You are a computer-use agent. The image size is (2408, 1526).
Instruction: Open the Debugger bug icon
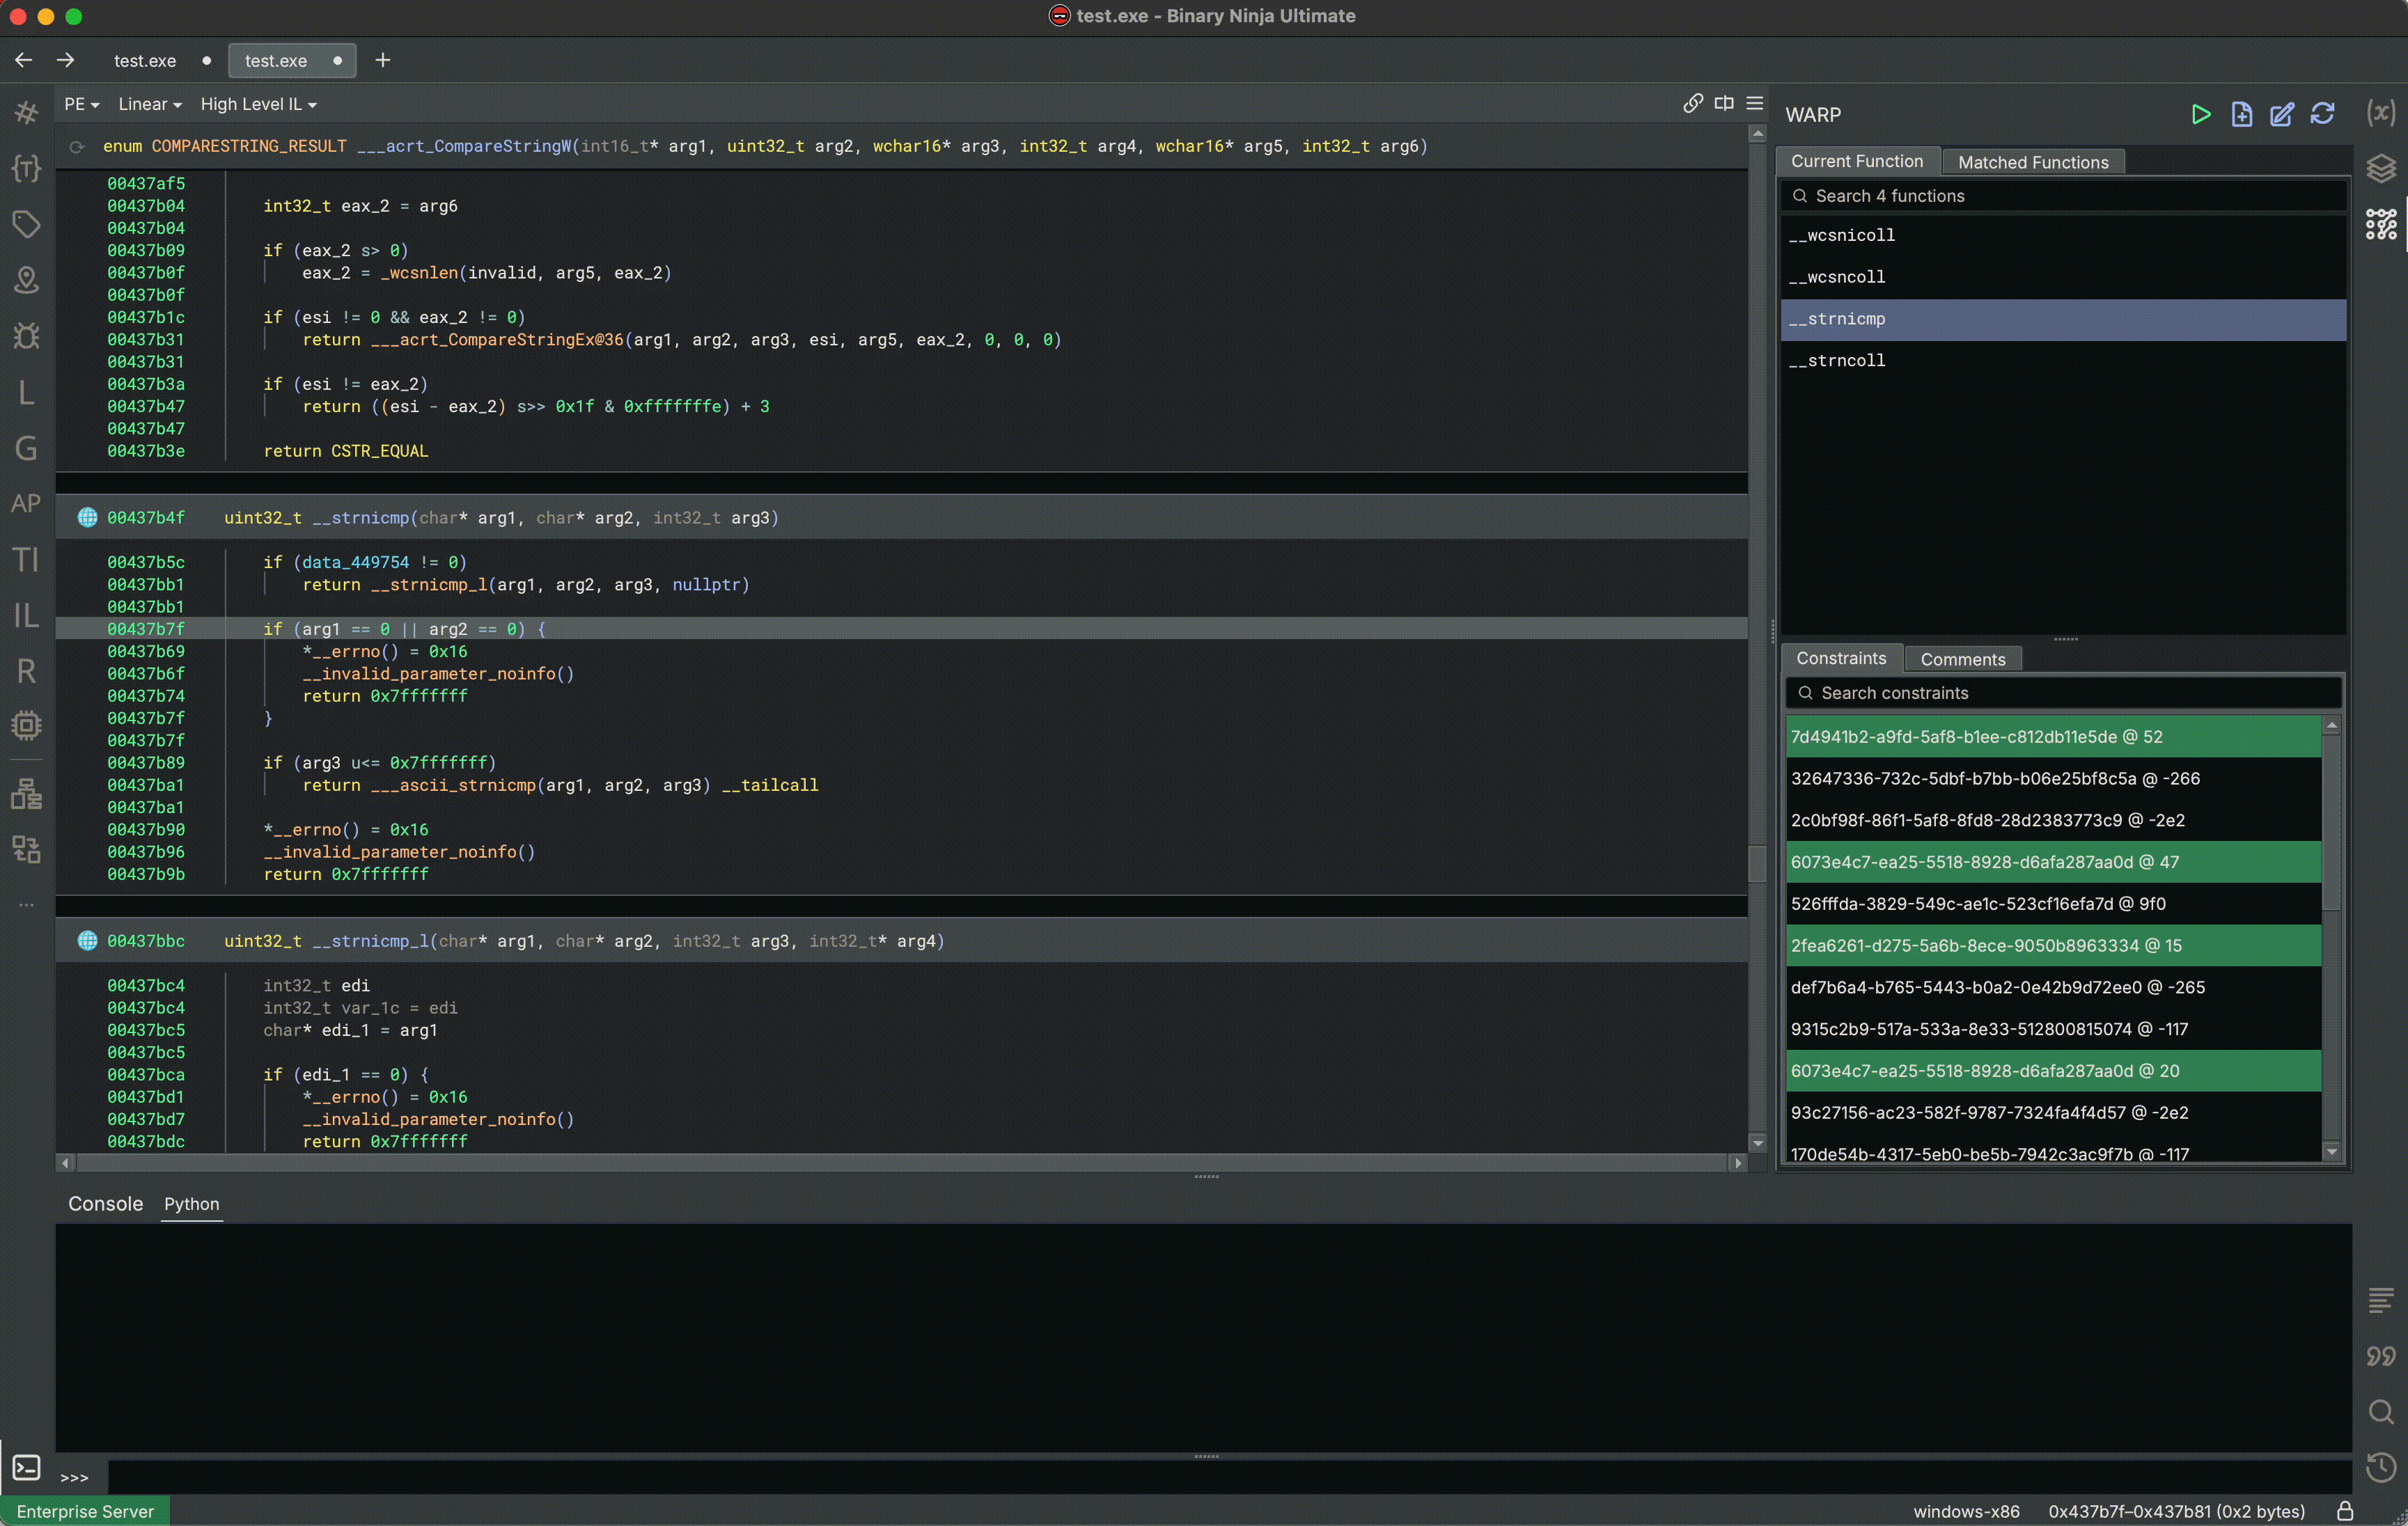click(x=26, y=335)
